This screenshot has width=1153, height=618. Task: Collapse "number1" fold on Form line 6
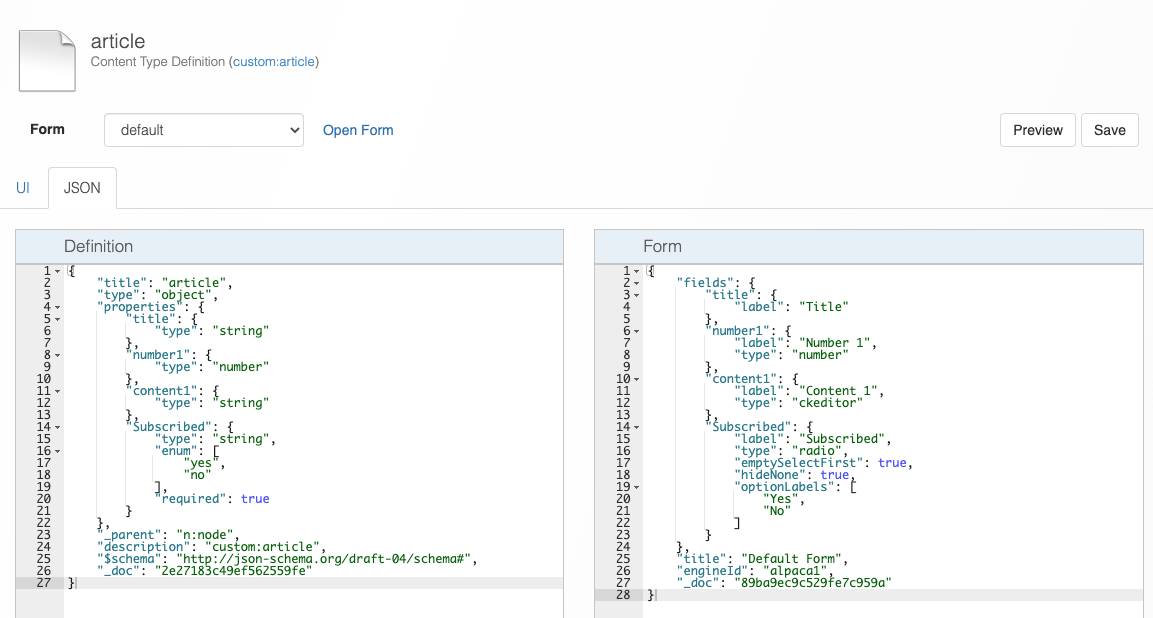(637, 331)
